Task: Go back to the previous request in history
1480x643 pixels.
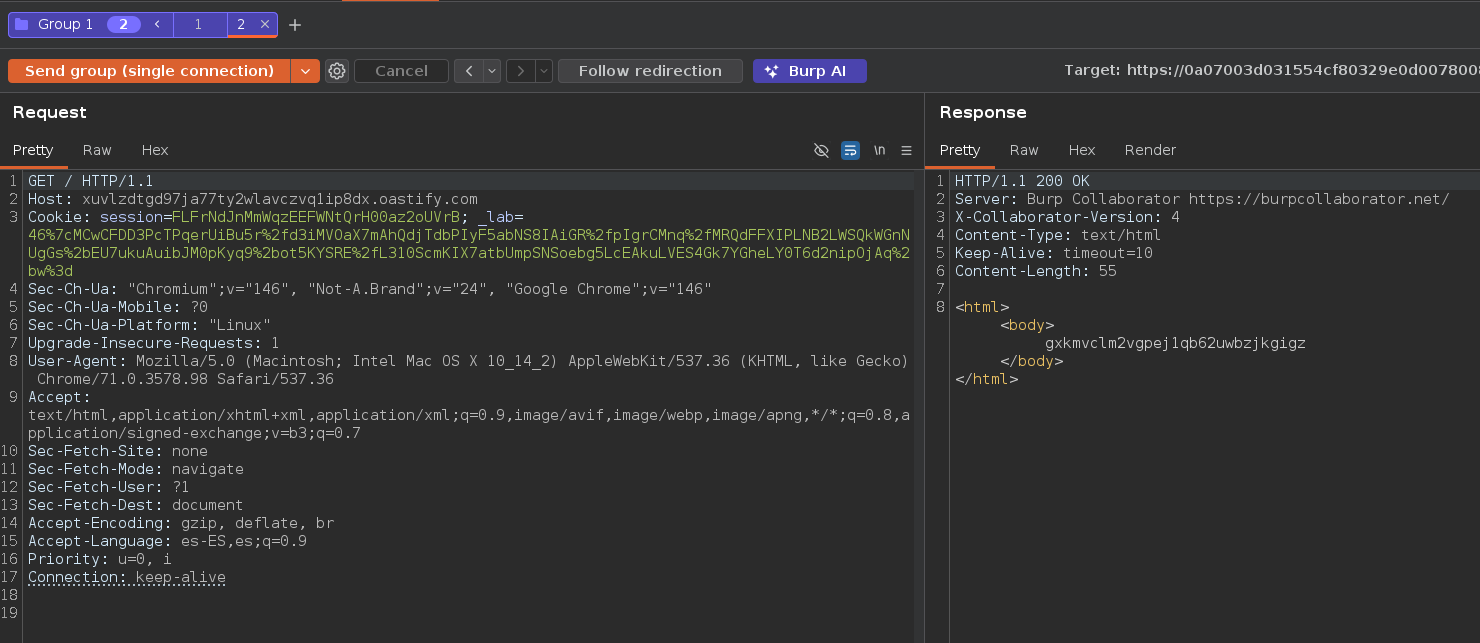Action: click(x=468, y=71)
